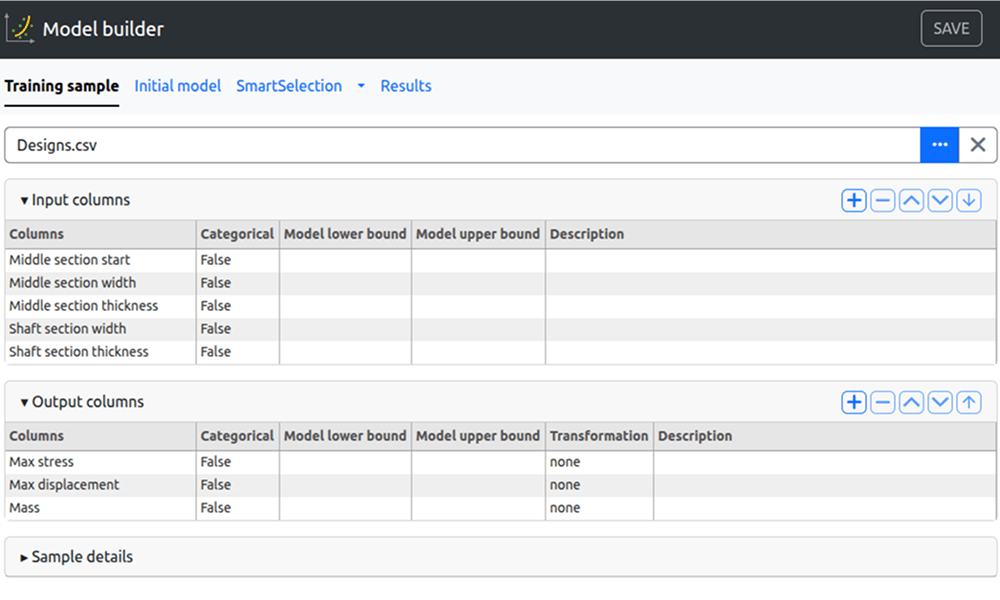Screen dimensions: 1000x600
Task: Move selected output column to Input columns
Action: click(x=968, y=403)
